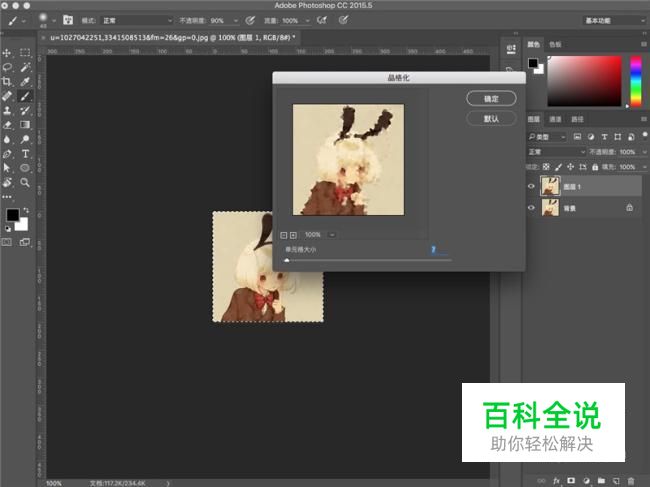Toggle airbrush build-up mode

(x=322, y=20)
